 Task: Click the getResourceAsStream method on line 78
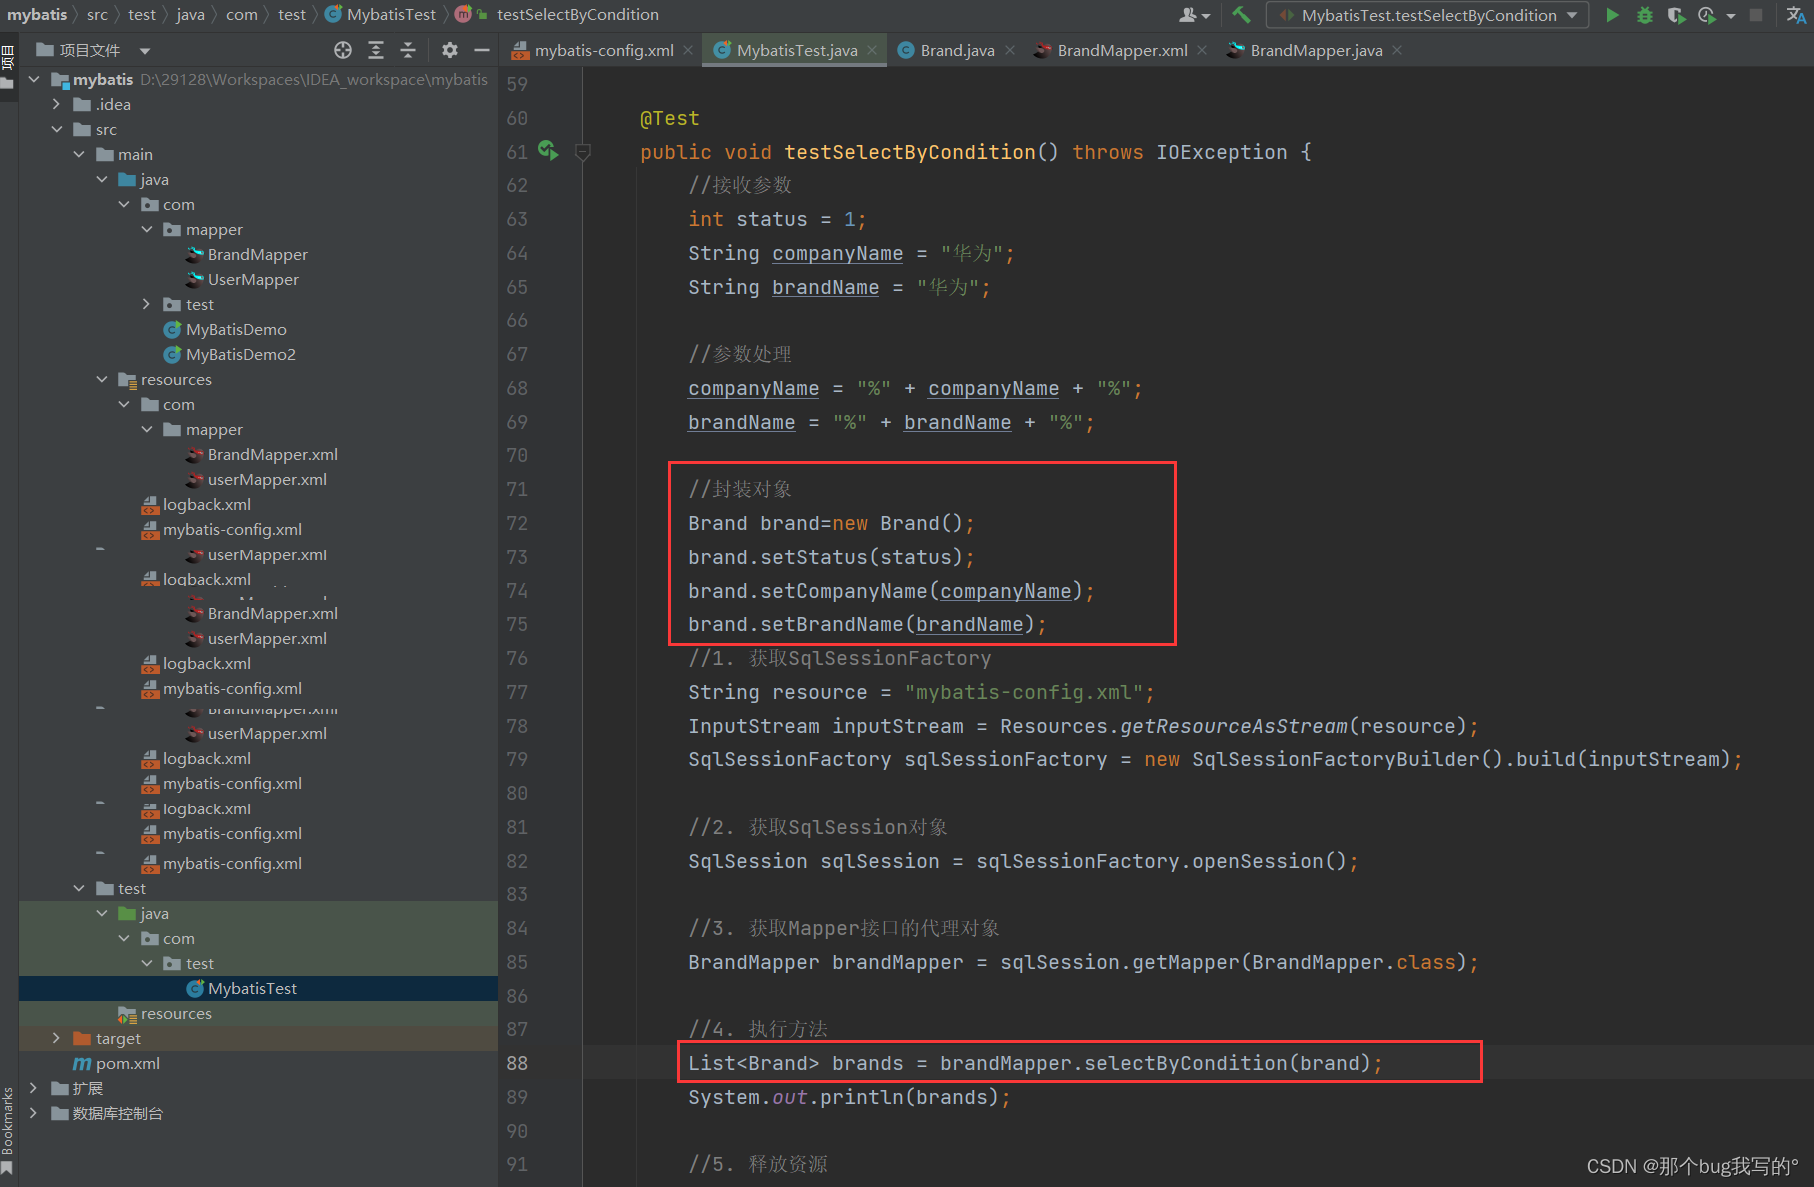pyautogui.click(x=1234, y=726)
